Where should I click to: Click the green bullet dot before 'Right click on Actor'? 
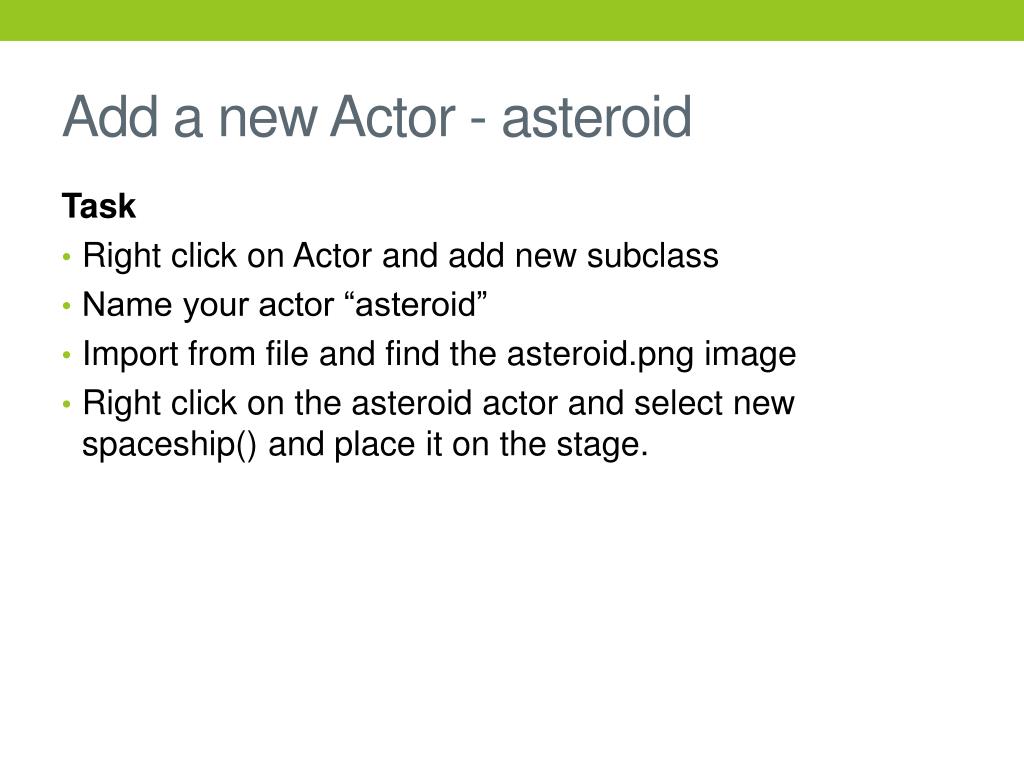66,257
